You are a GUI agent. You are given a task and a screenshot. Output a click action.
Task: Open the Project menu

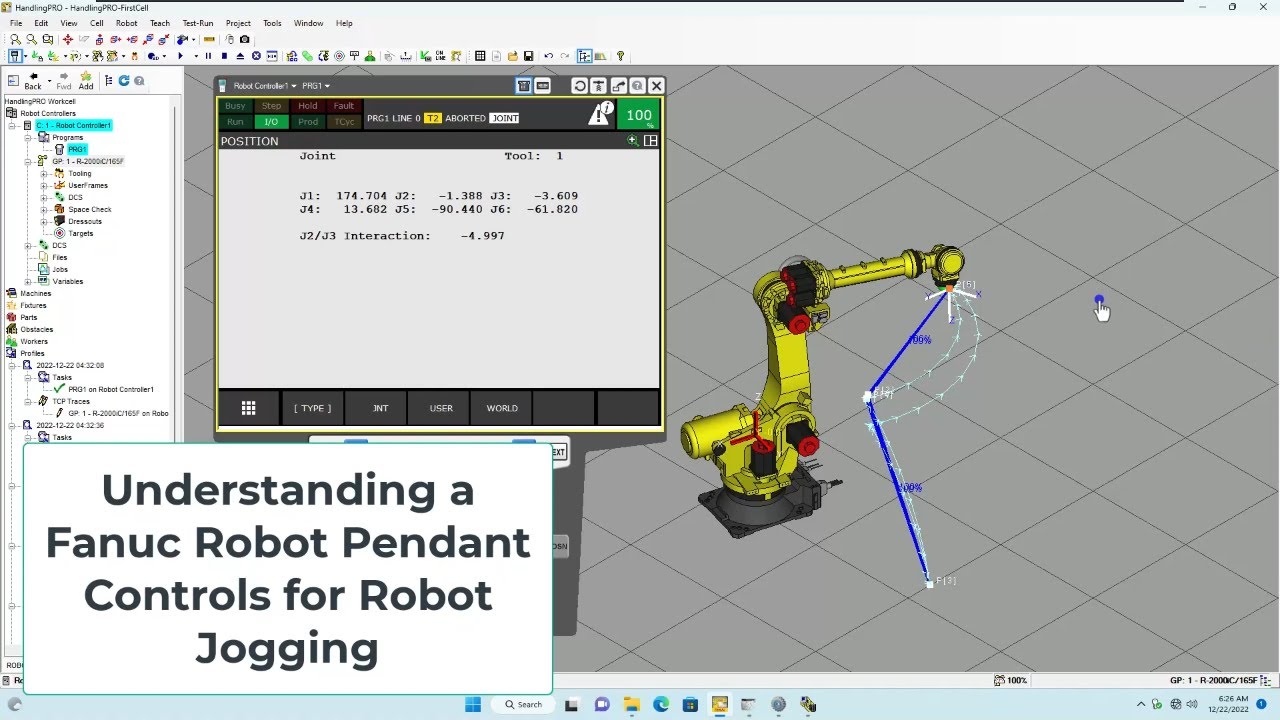click(x=238, y=23)
